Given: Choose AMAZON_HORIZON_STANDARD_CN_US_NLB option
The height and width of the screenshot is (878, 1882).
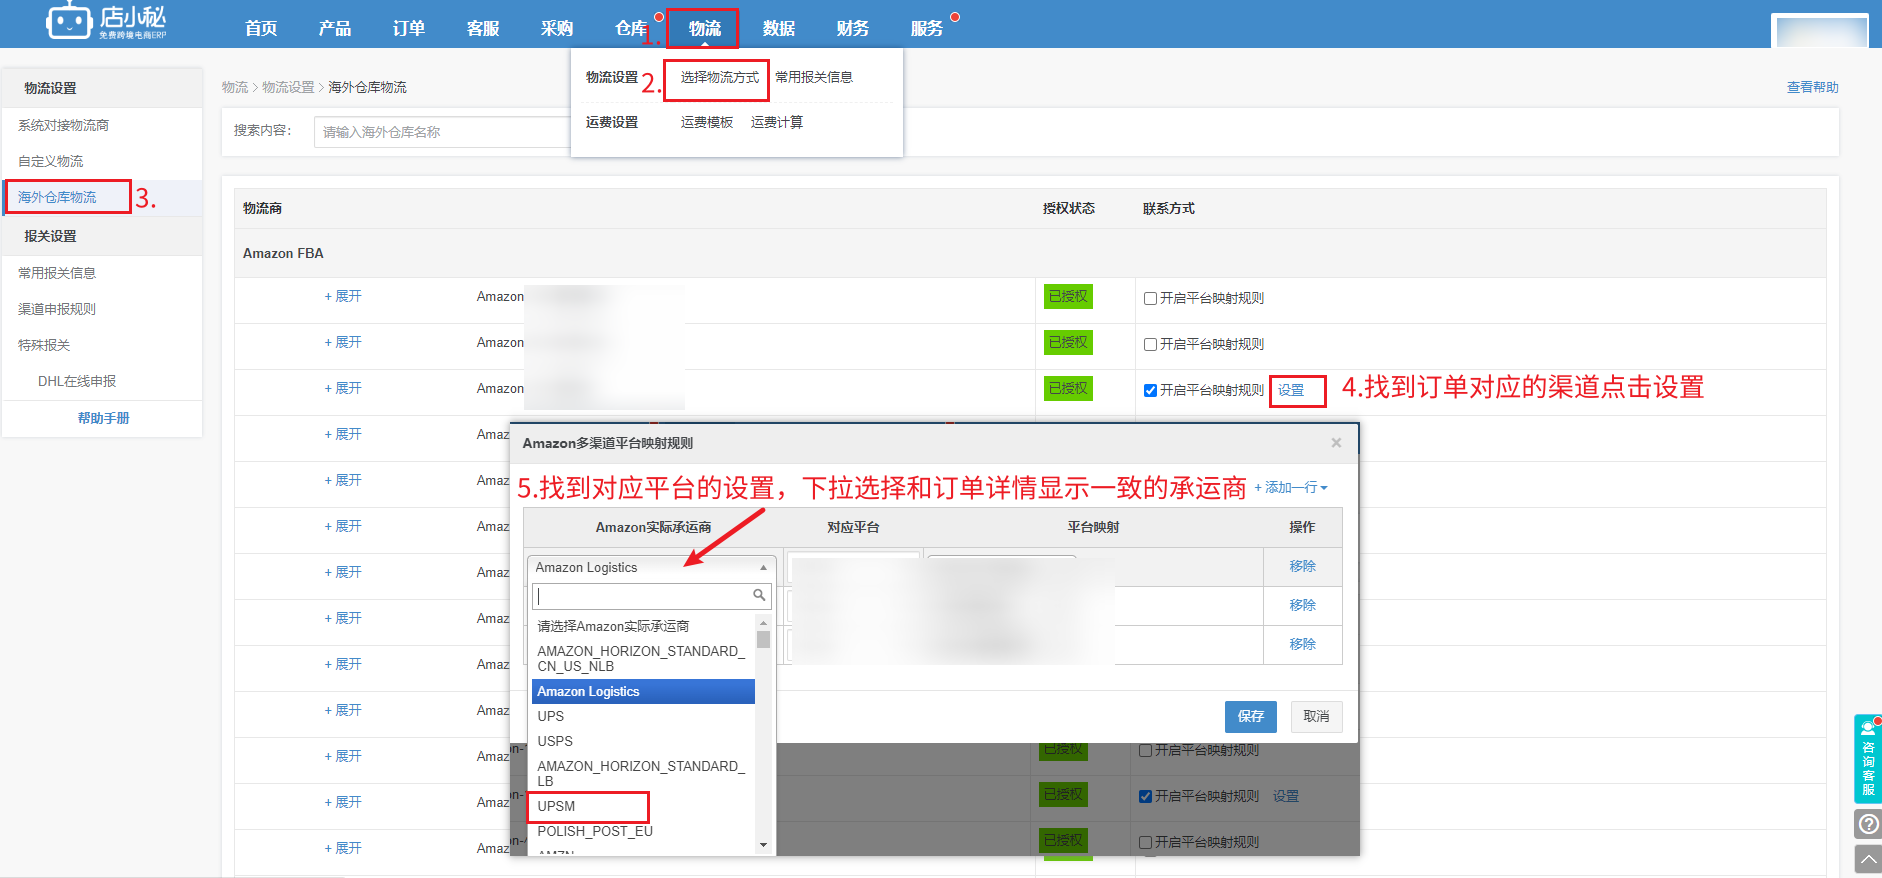Looking at the screenshot, I should coord(643,658).
